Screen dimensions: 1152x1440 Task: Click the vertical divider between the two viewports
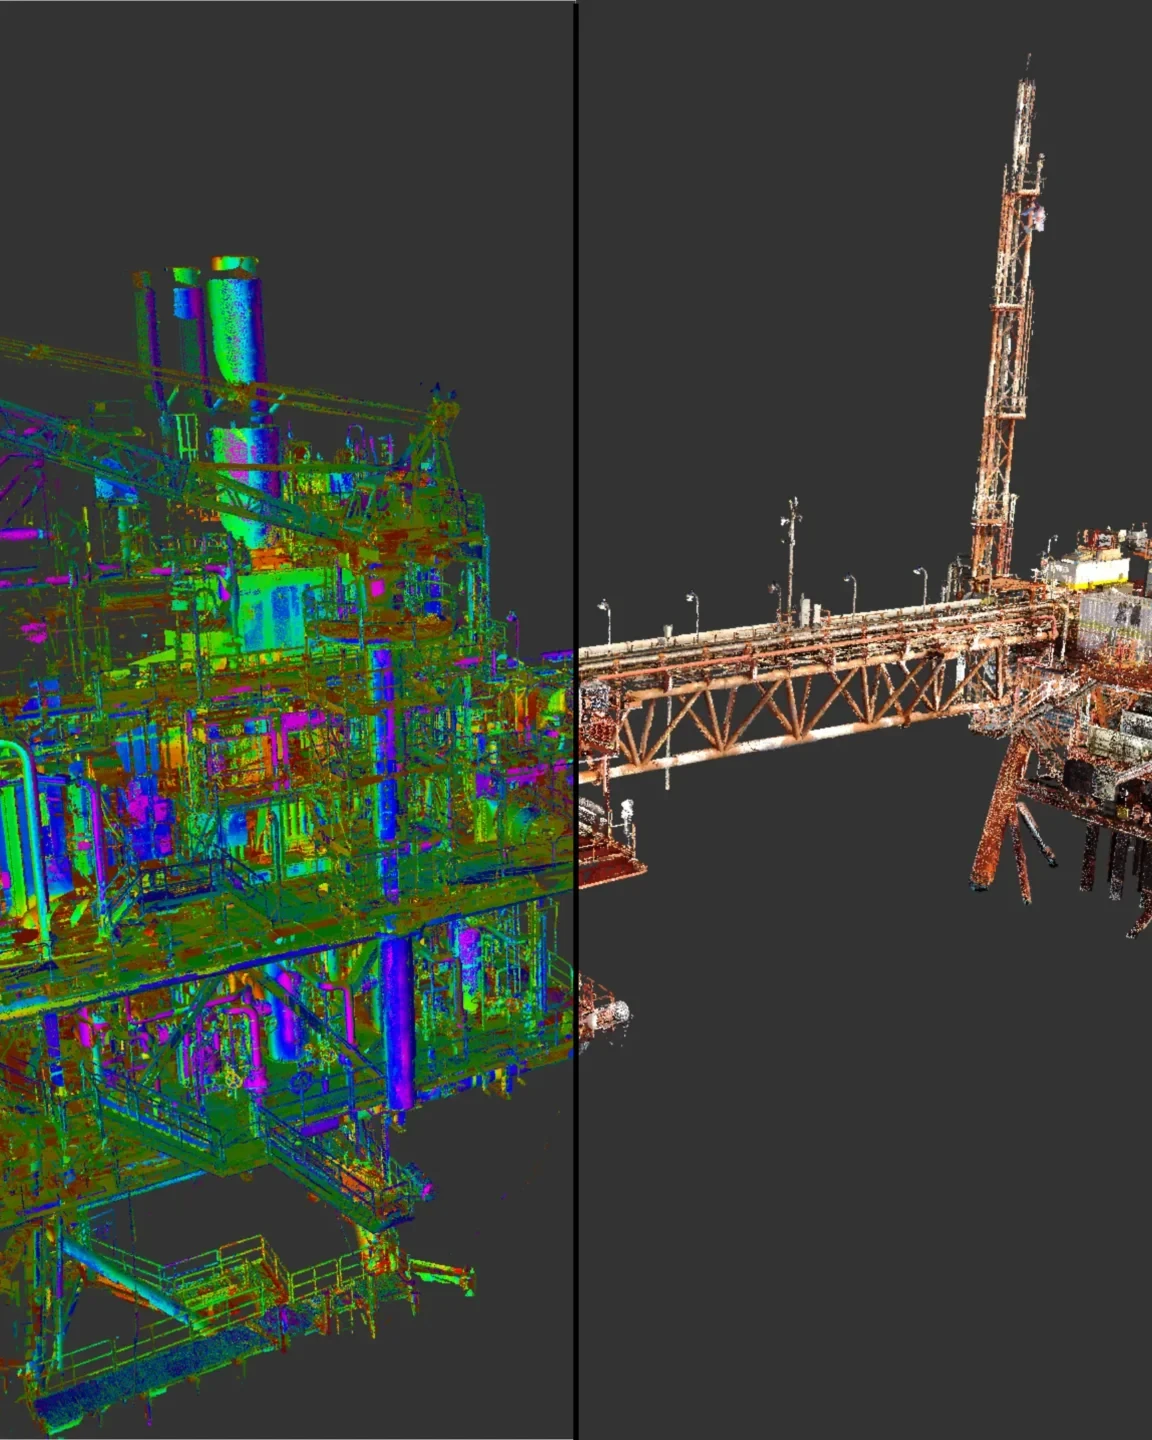[576, 720]
